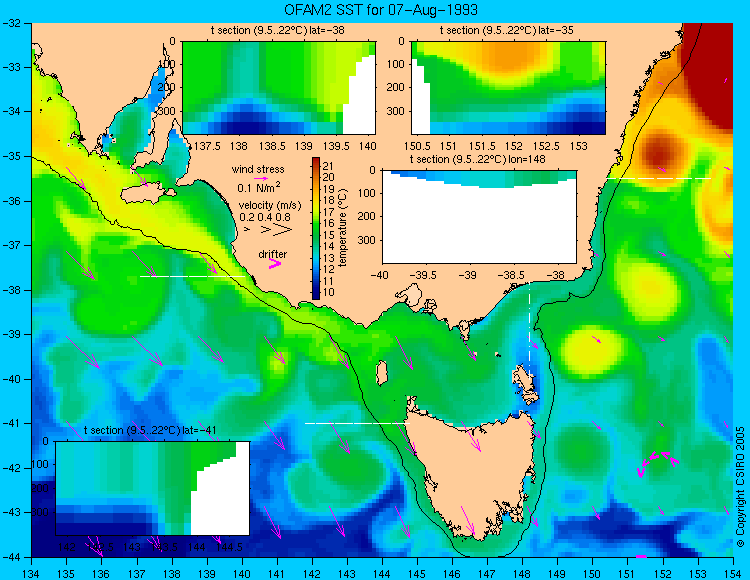Click the 144.5 tick in the lat=-41 inset
This screenshot has height=580, width=750.
point(230,547)
